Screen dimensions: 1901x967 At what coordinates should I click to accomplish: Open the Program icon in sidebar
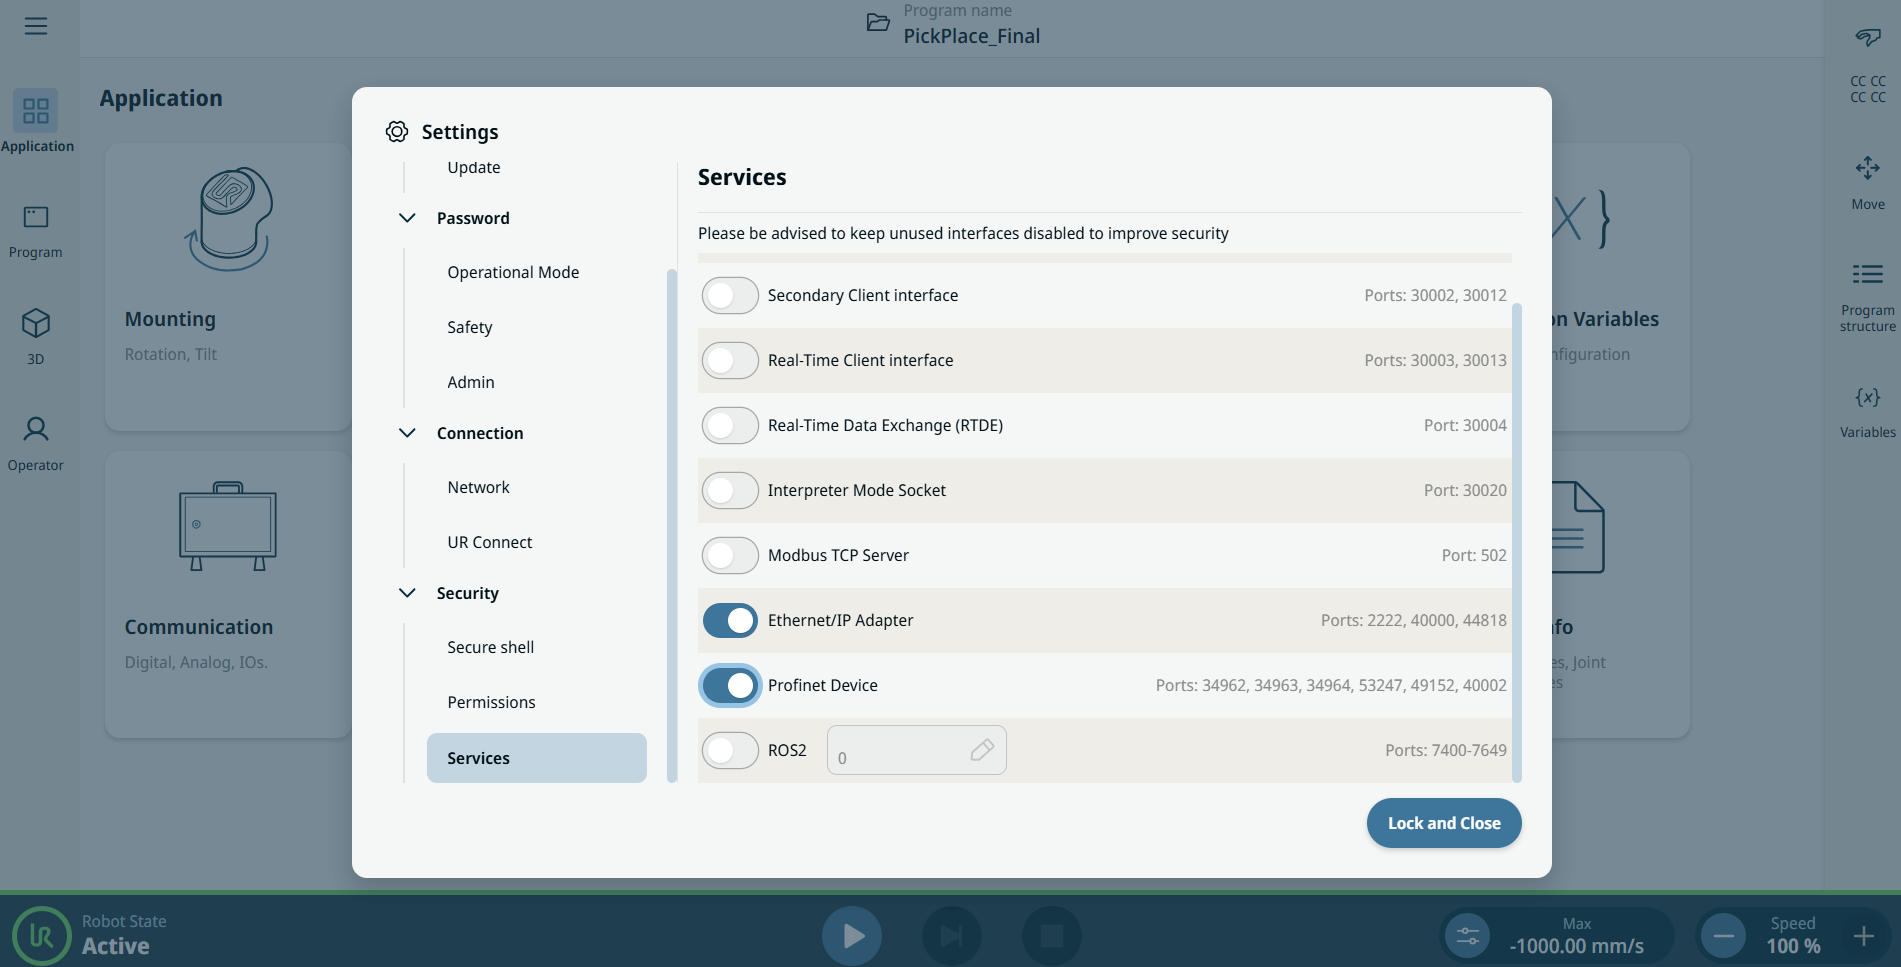pos(36,218)
